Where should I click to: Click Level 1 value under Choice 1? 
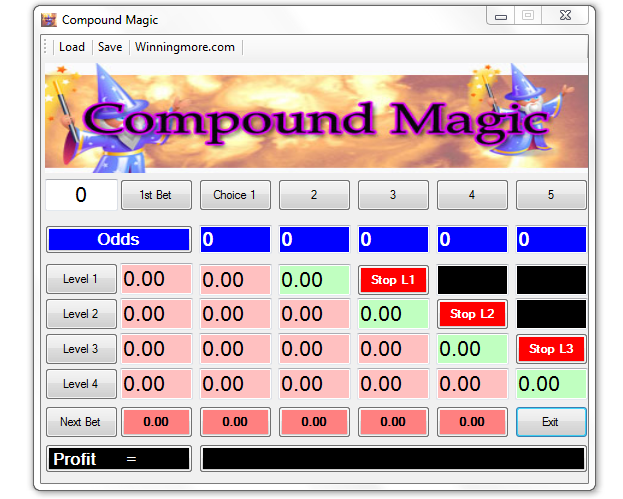click(x=235, y=279)
